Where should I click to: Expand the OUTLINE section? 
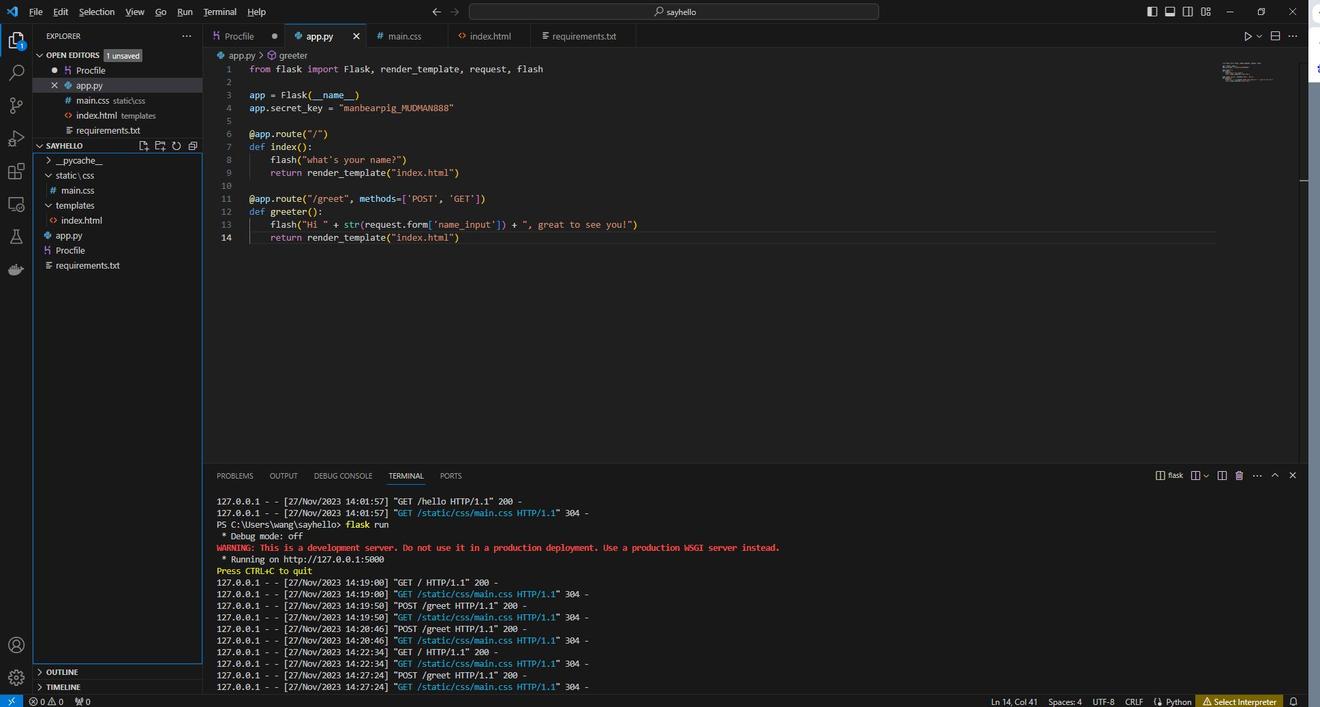tap(61, 672)
